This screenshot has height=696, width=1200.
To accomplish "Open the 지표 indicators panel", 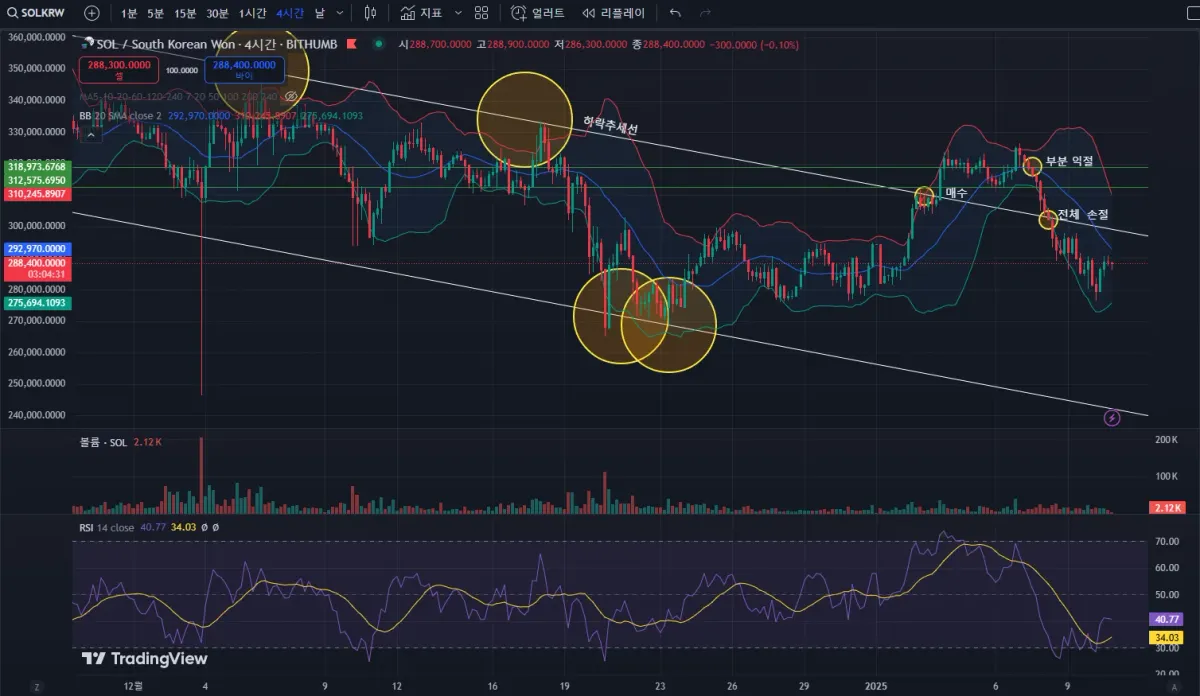I will pos(421,13).
